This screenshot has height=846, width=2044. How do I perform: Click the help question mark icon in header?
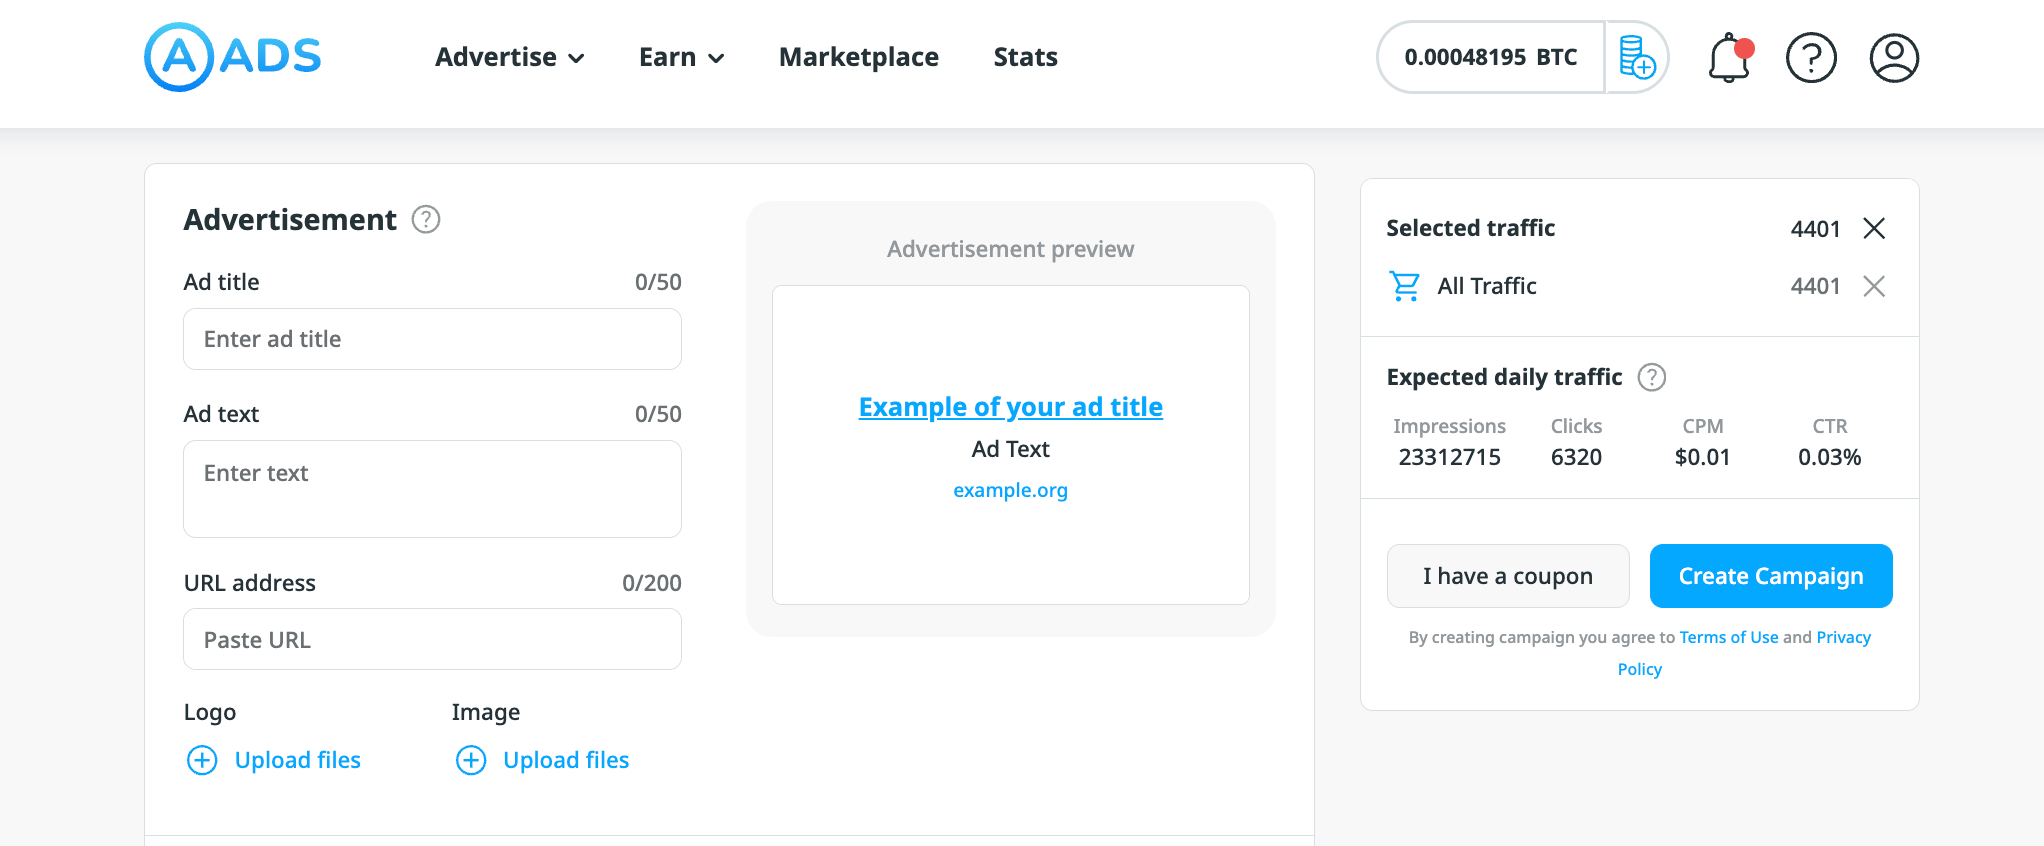coord(1812,57)
